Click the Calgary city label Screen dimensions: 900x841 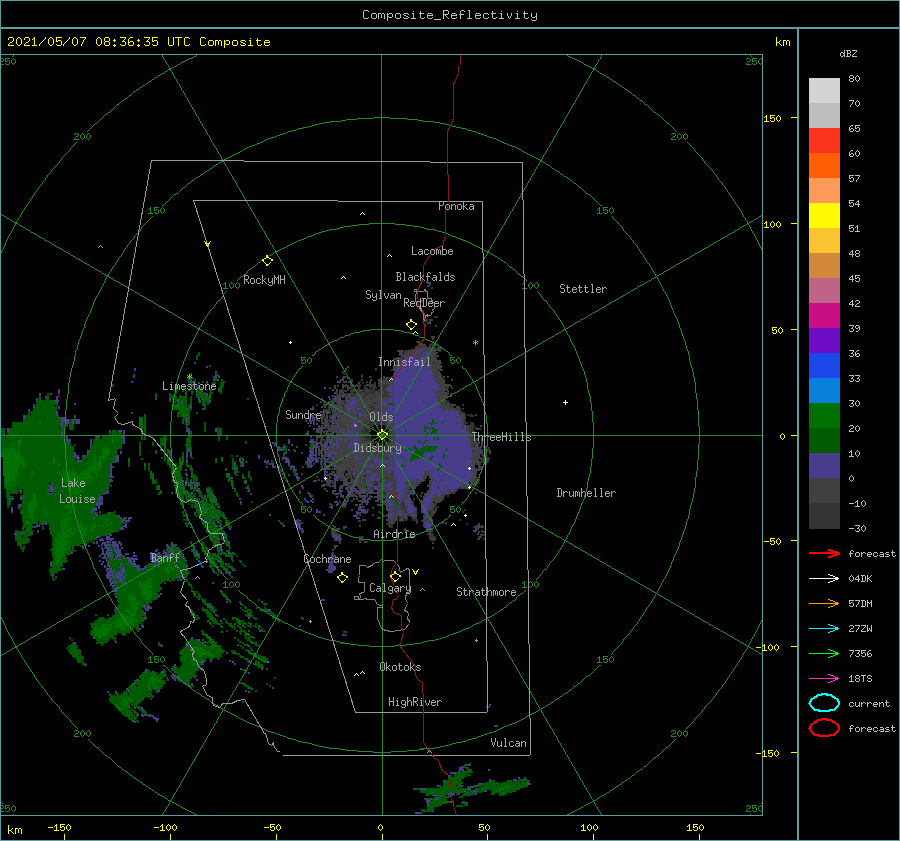click(x=390, y=588)
